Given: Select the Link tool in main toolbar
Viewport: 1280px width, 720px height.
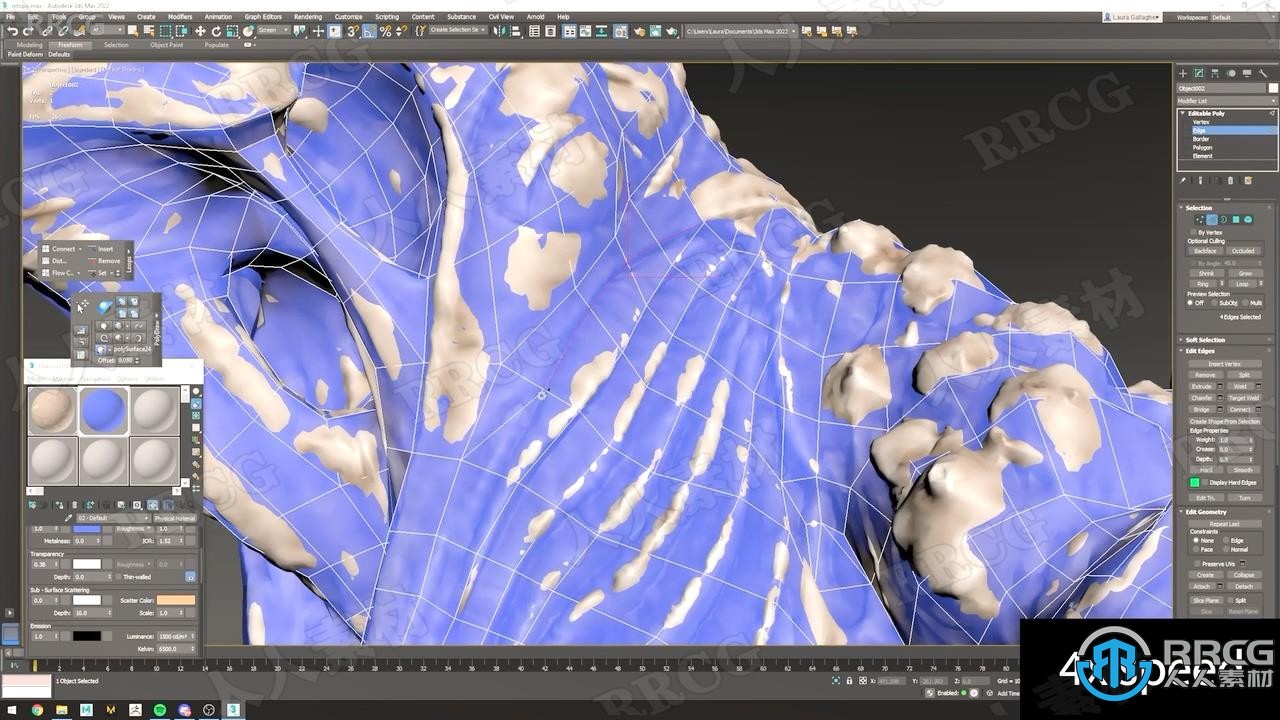Looking at the screenshot, I should coord(46,31).
